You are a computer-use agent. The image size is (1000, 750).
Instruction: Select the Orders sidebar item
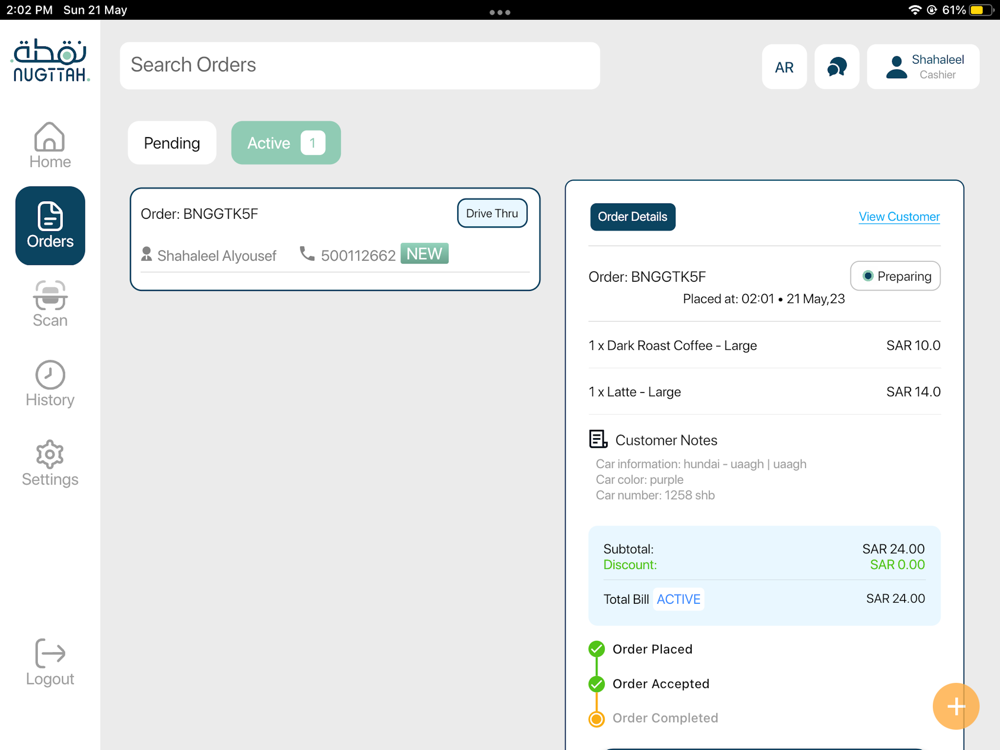coord(50,226)
